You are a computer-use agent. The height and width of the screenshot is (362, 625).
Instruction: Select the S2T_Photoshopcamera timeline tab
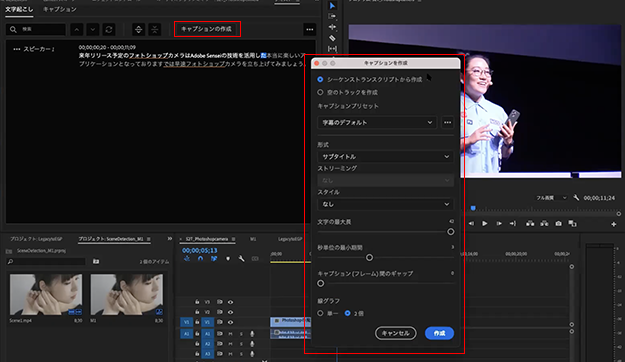(206, 239)
